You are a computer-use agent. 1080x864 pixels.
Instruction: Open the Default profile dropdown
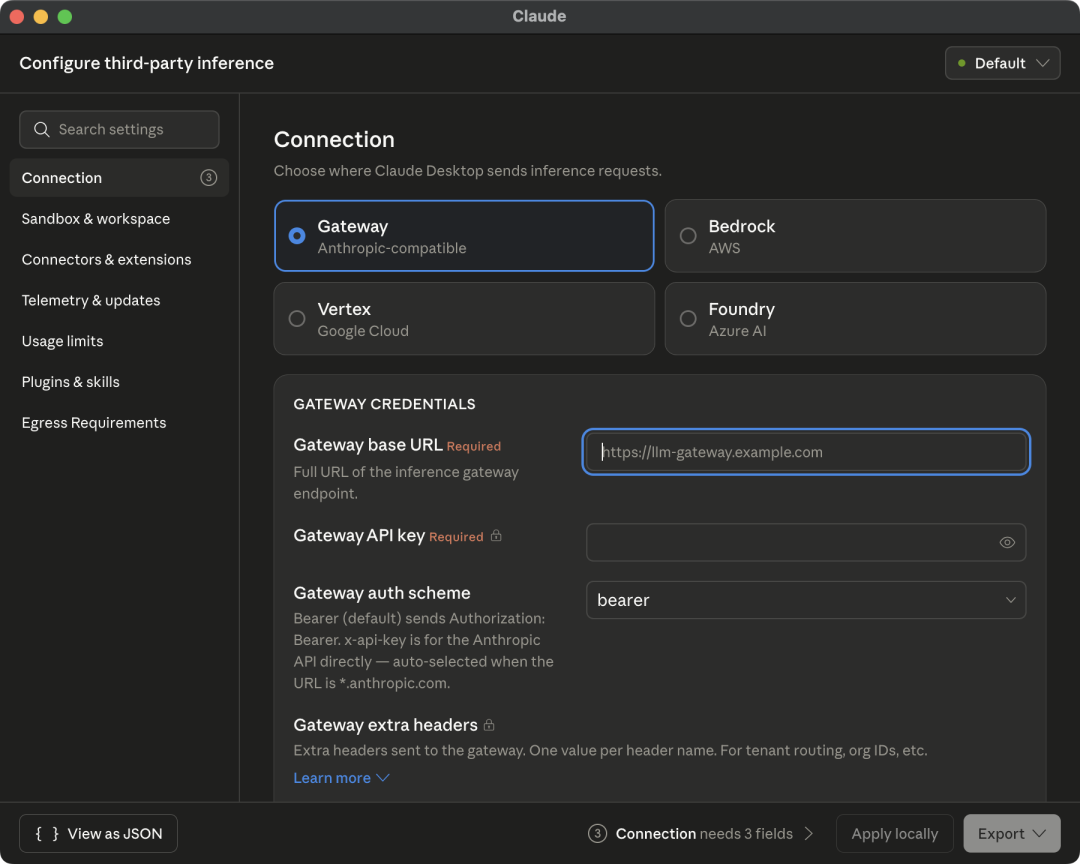pos(1002,63)
